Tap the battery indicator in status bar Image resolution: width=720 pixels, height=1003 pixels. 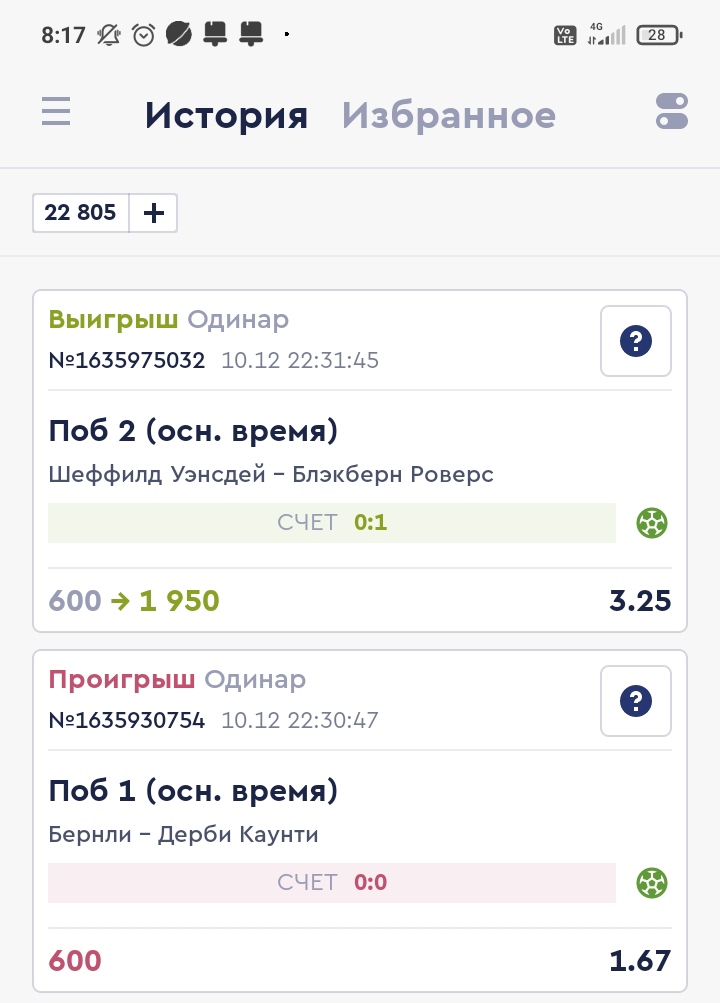(x=659, y=35)
